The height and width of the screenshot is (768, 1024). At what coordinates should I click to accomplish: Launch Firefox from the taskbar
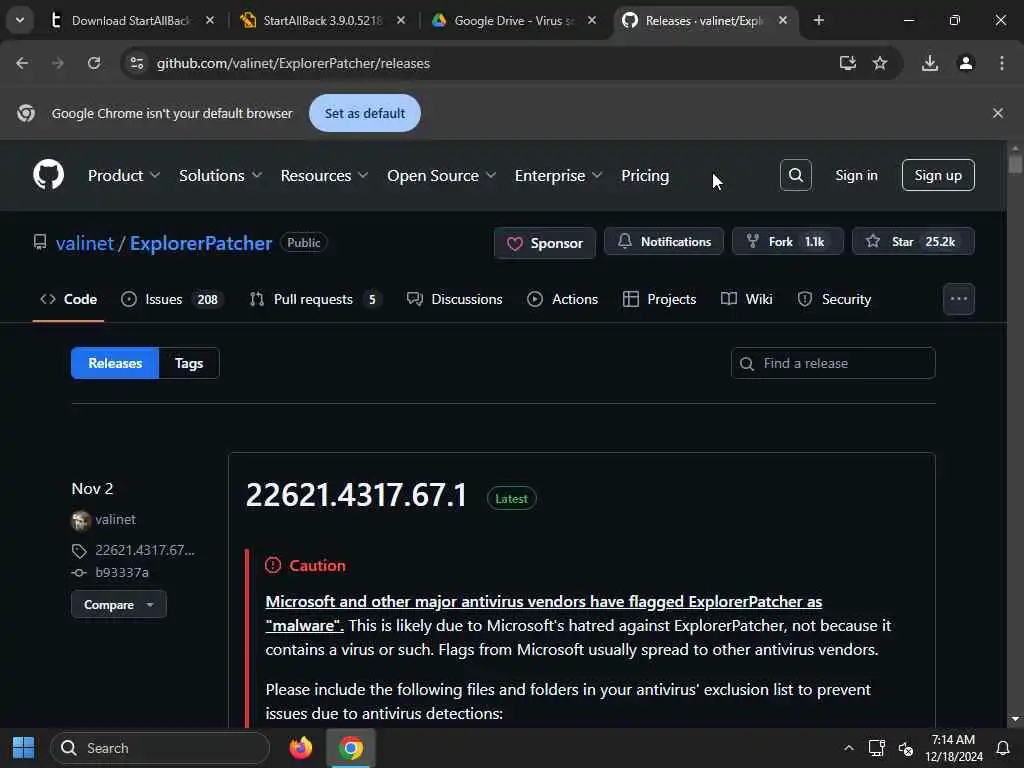coord(300,748)
